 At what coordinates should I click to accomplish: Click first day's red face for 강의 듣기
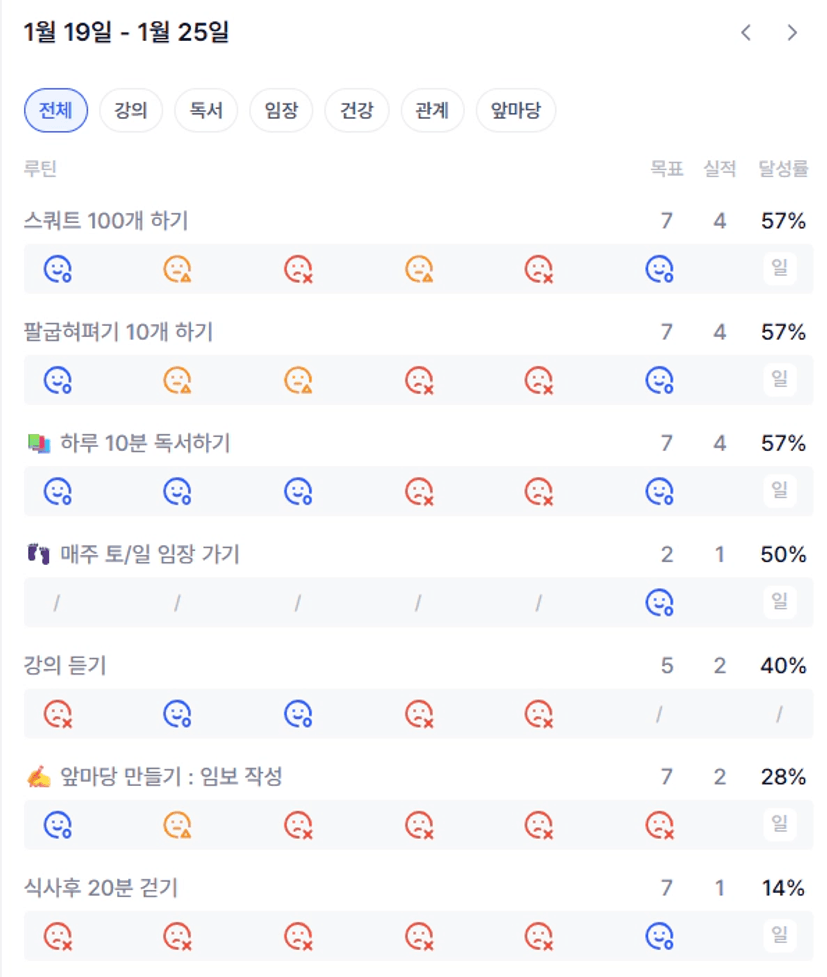coord(57,714)
